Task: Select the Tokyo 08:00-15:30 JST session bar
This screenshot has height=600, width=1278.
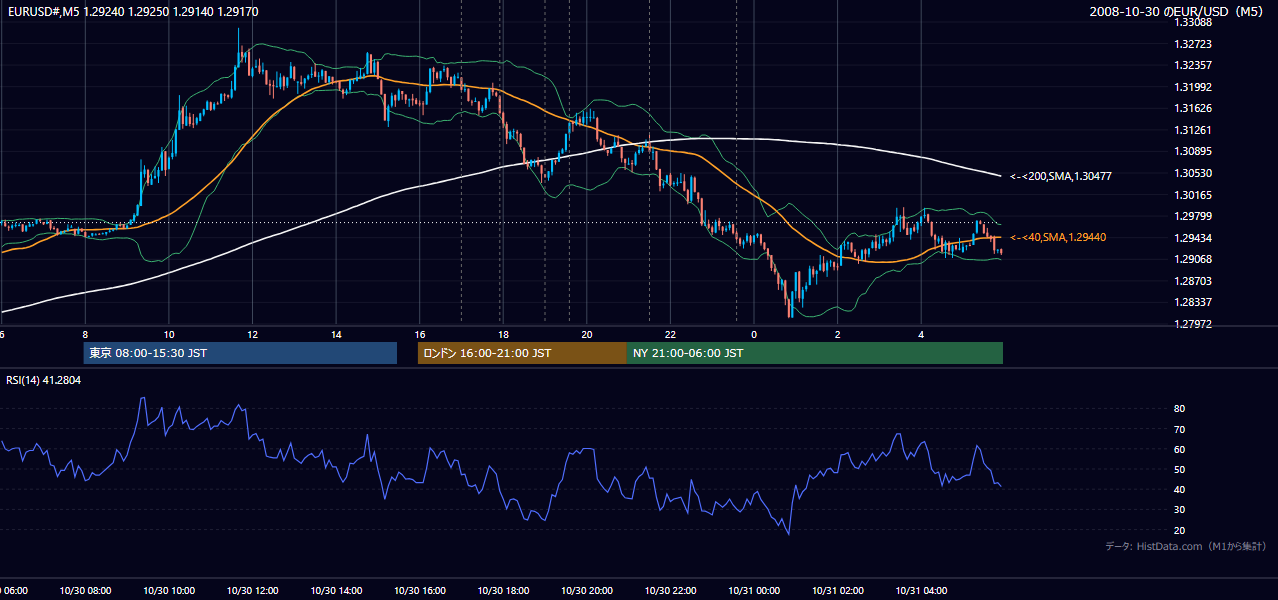Action: 240,353
